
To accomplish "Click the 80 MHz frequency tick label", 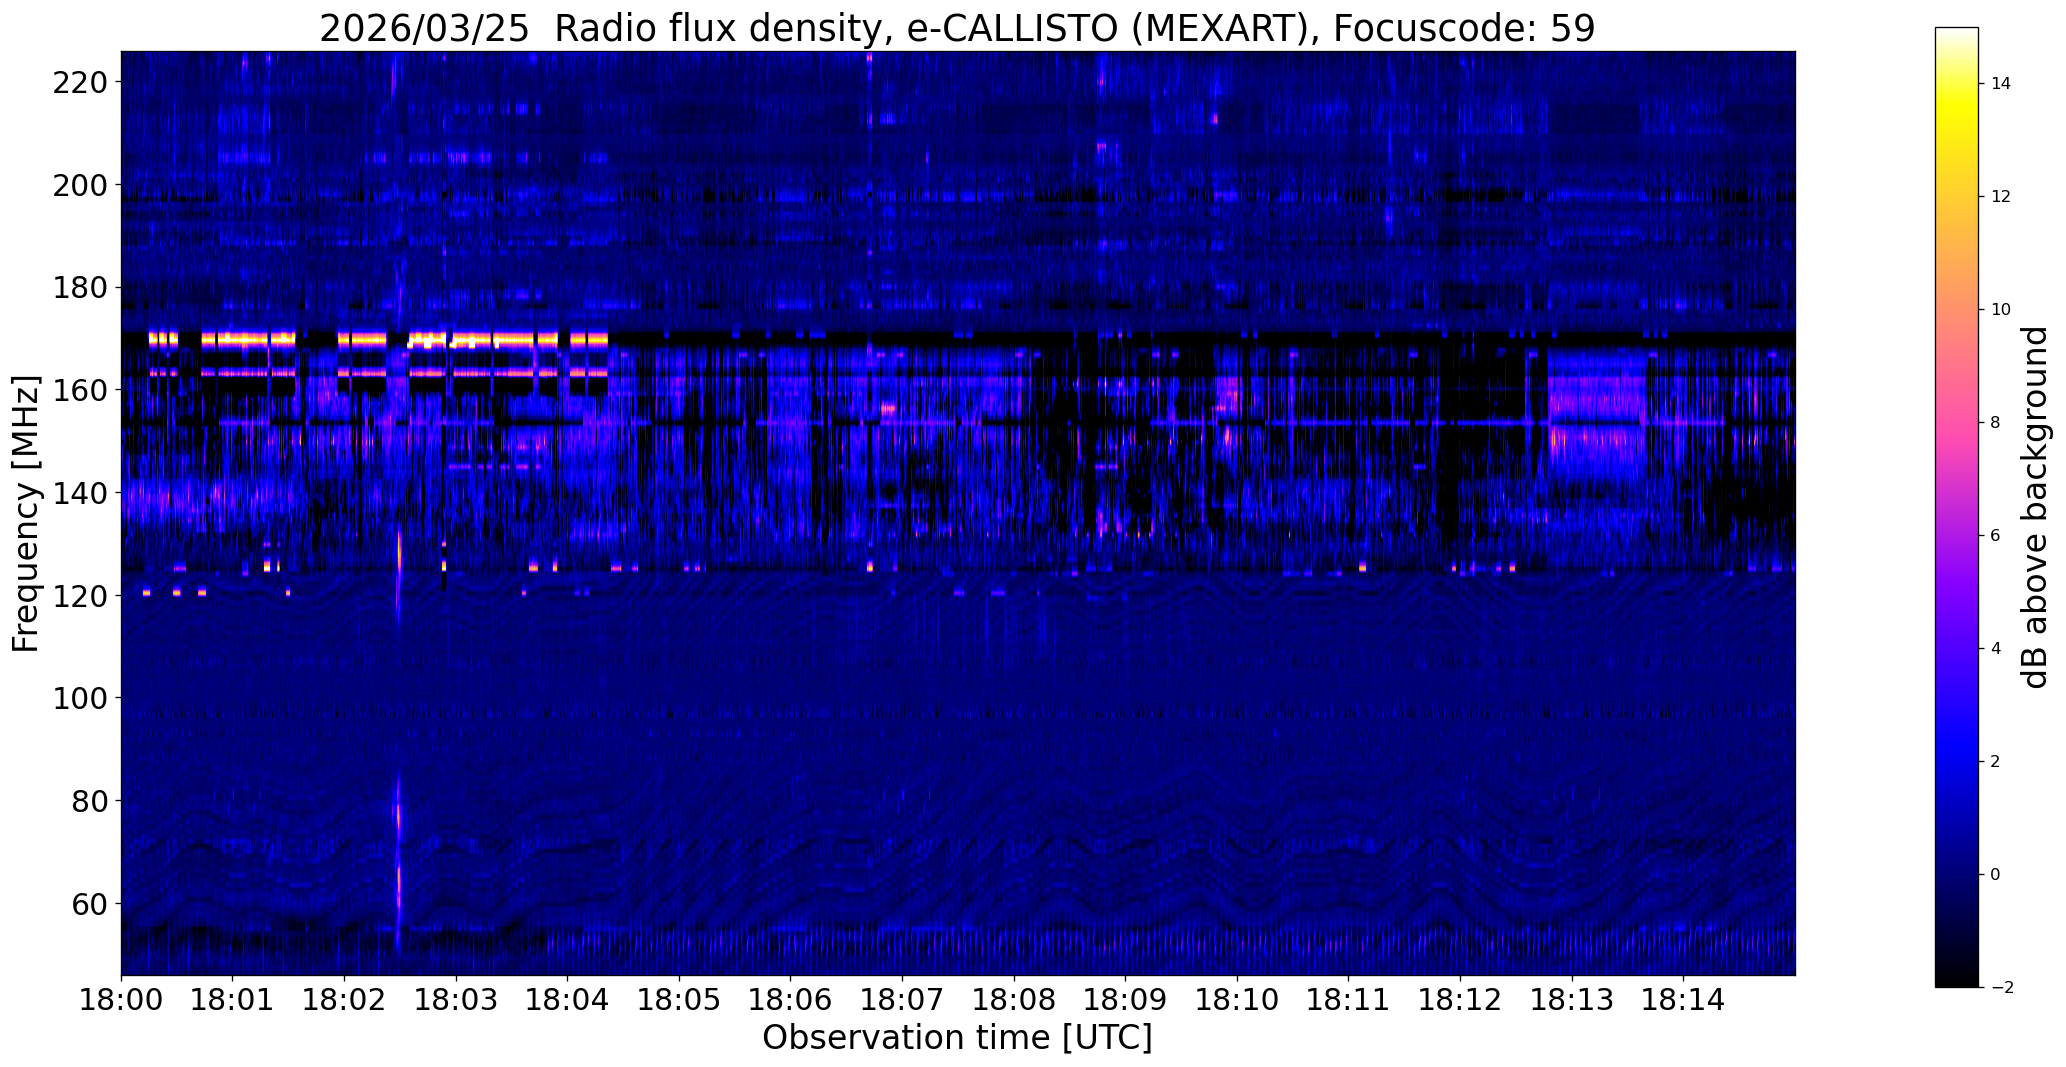I will coord(92,801).
